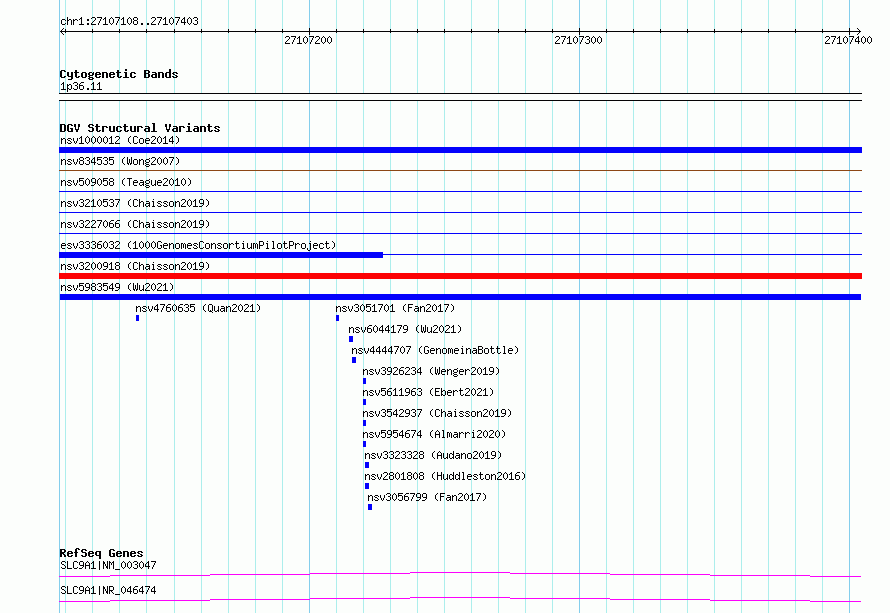Select variant nsv3200918 (Chaisson2019) label
Viewport: 890px width, 613px height.
[x=135, y=266]
